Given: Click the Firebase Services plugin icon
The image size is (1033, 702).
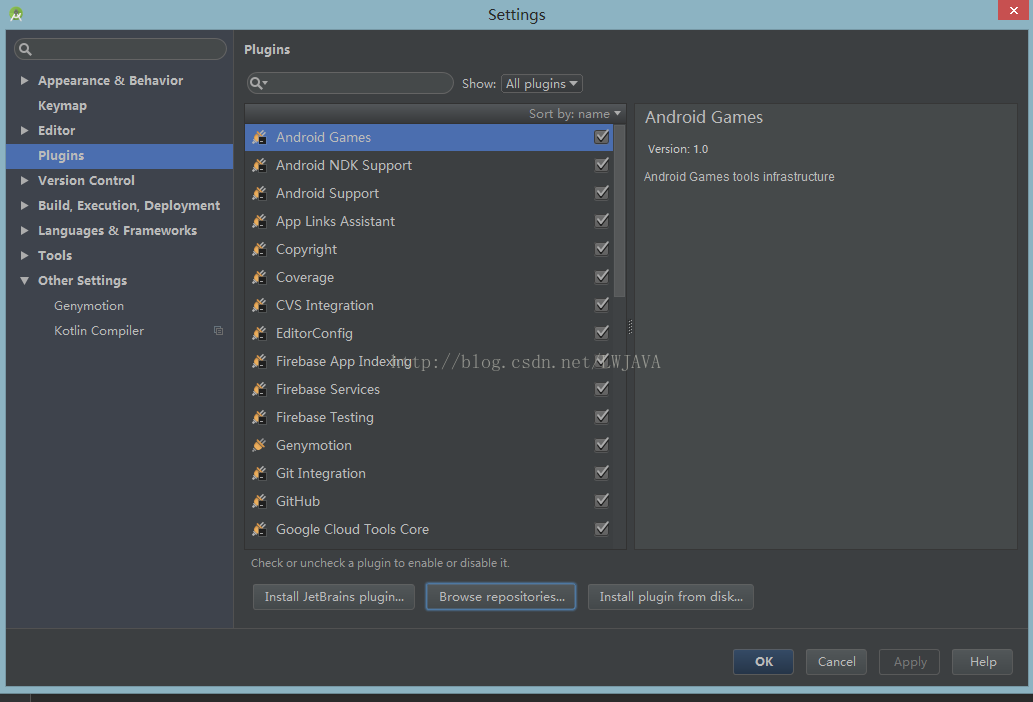Looking at the screenshot, I should click(260, 389).
